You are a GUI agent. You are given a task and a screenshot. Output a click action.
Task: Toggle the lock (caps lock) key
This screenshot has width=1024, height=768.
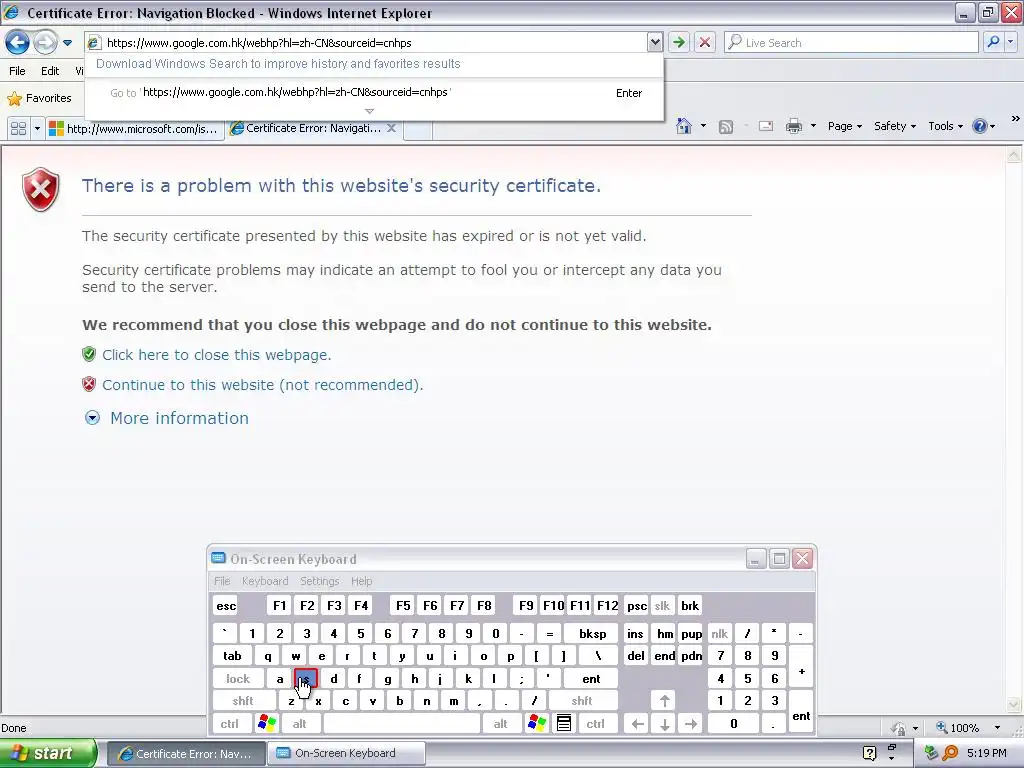pos(238,679)
